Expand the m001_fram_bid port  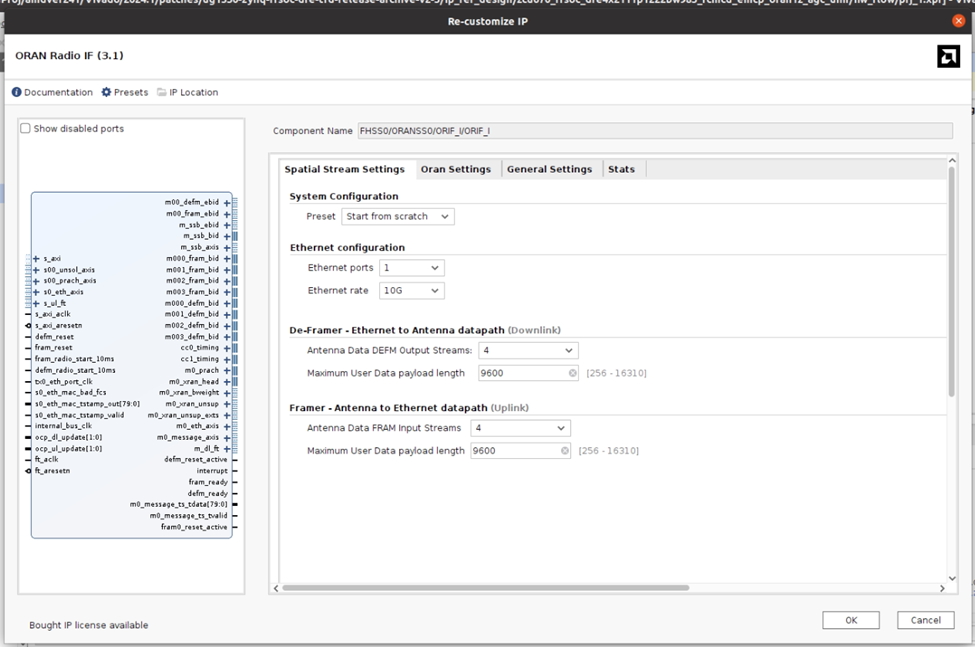(227, 270)
